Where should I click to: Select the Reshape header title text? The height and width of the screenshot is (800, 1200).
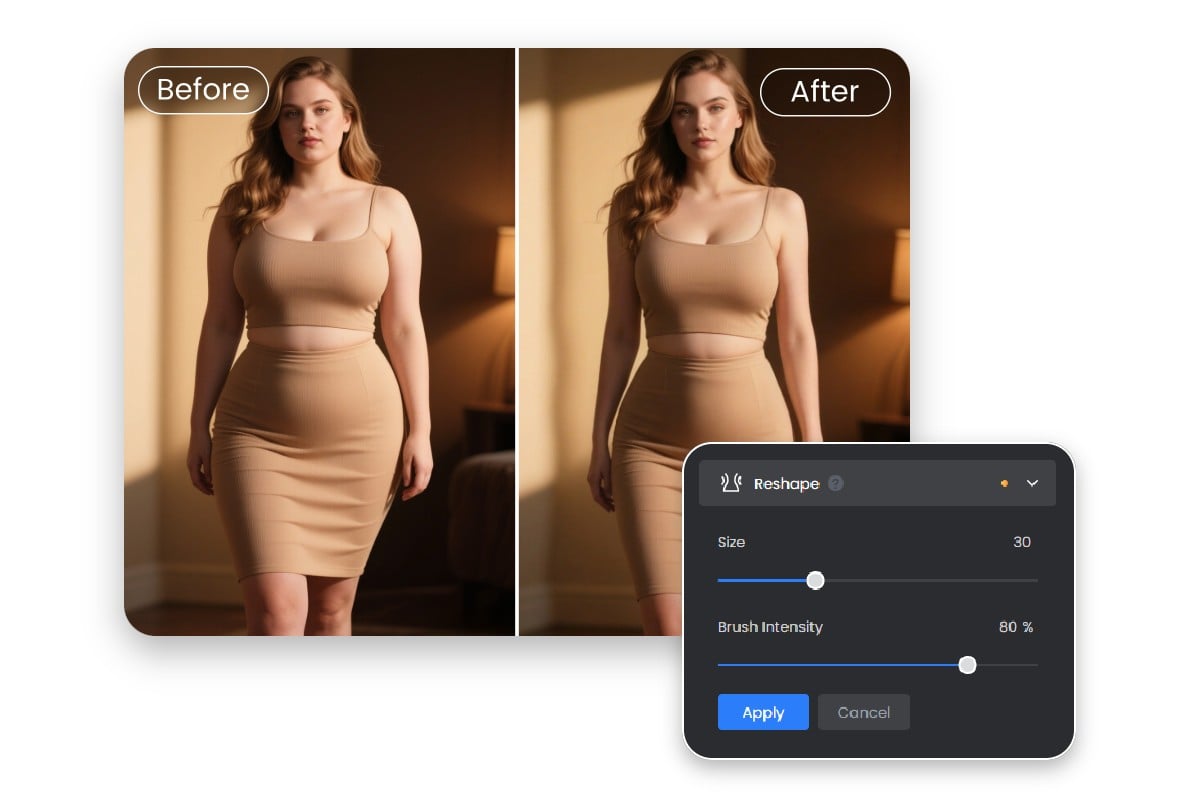pos(786,484)
